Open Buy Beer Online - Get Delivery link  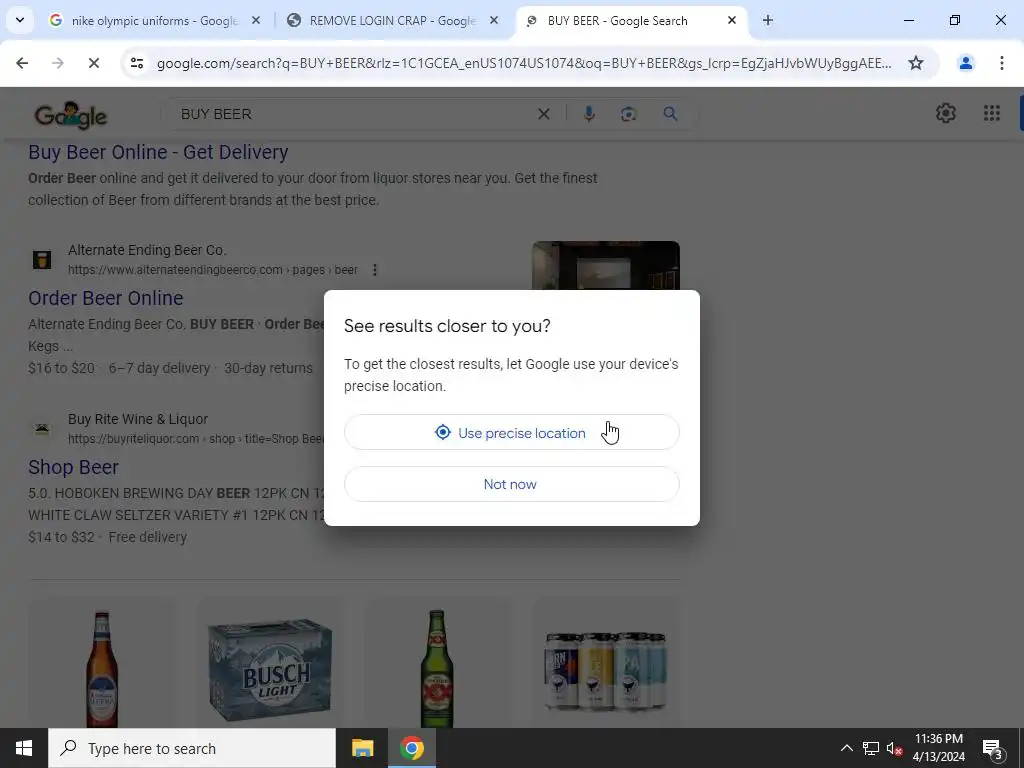tap(158, 152)
